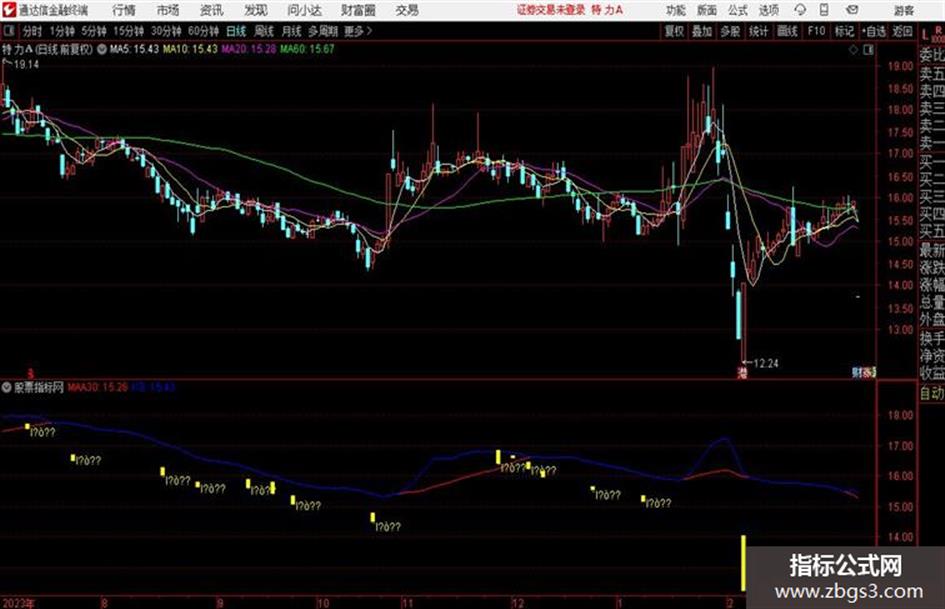
Task: Click the MA10: 15.43 label
Action: 190,49
